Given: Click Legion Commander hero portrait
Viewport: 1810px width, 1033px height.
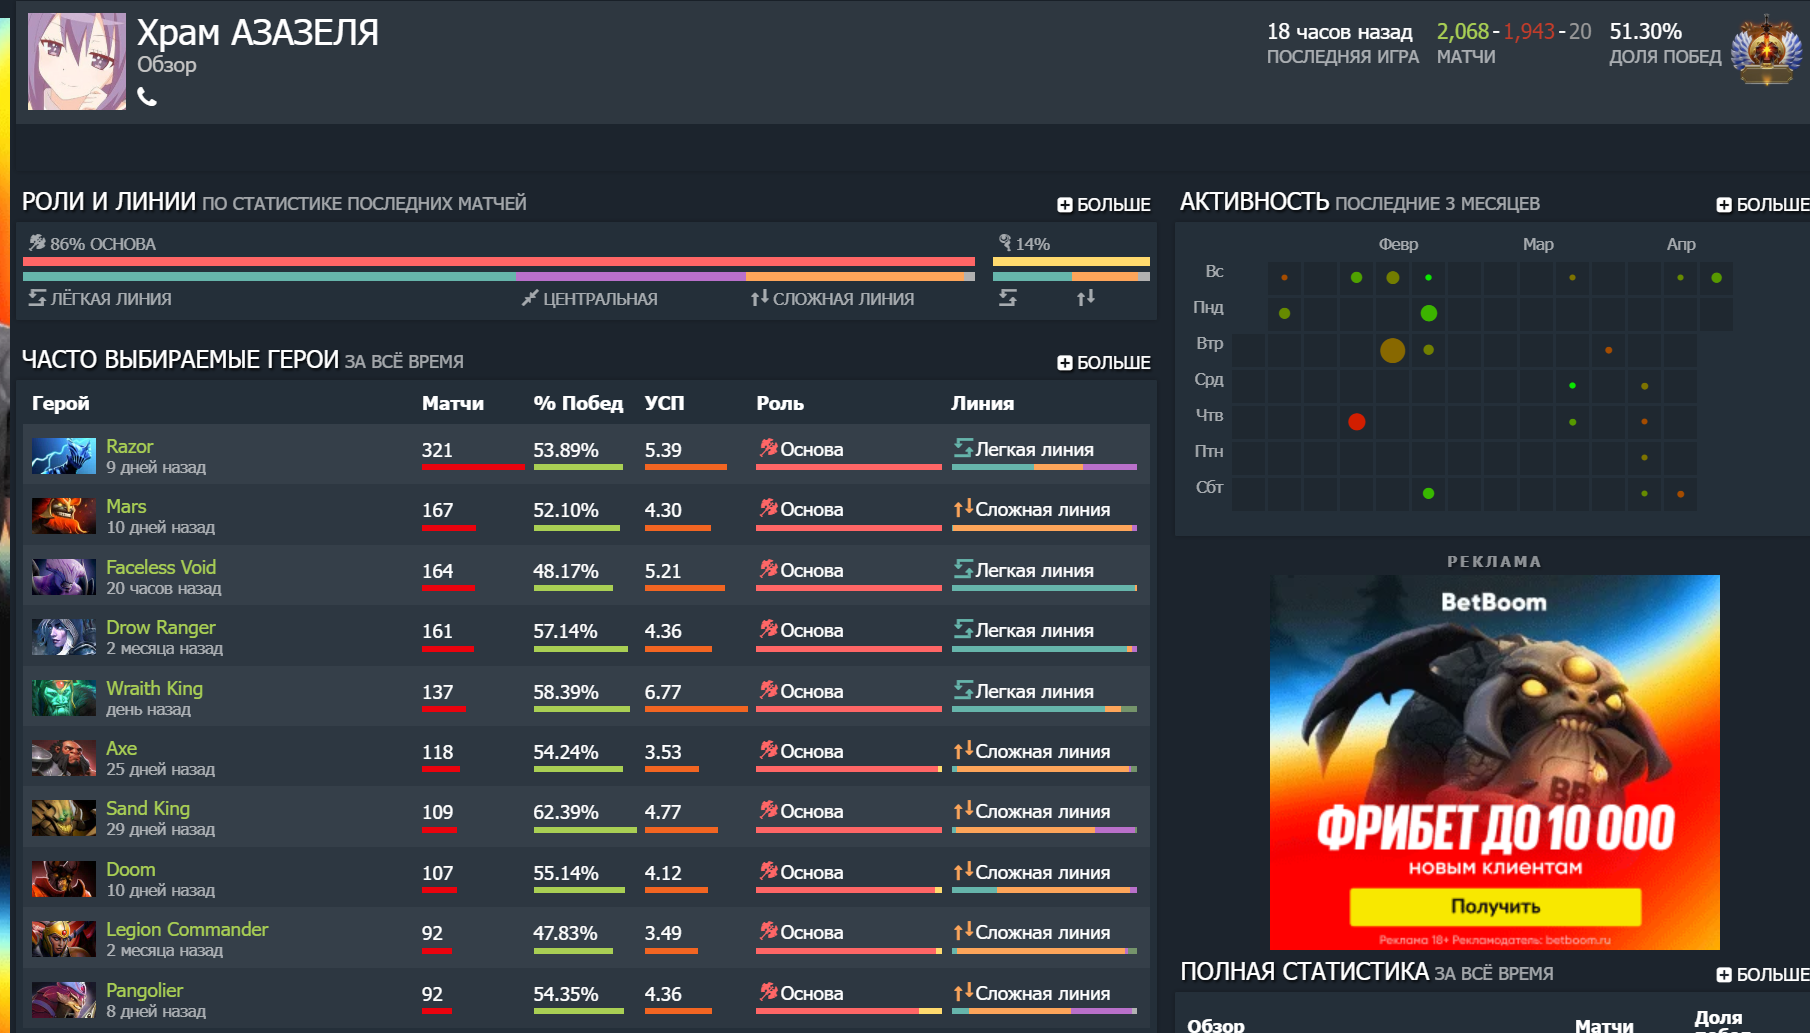Looking at the screenshot, I should coord(64,939).
